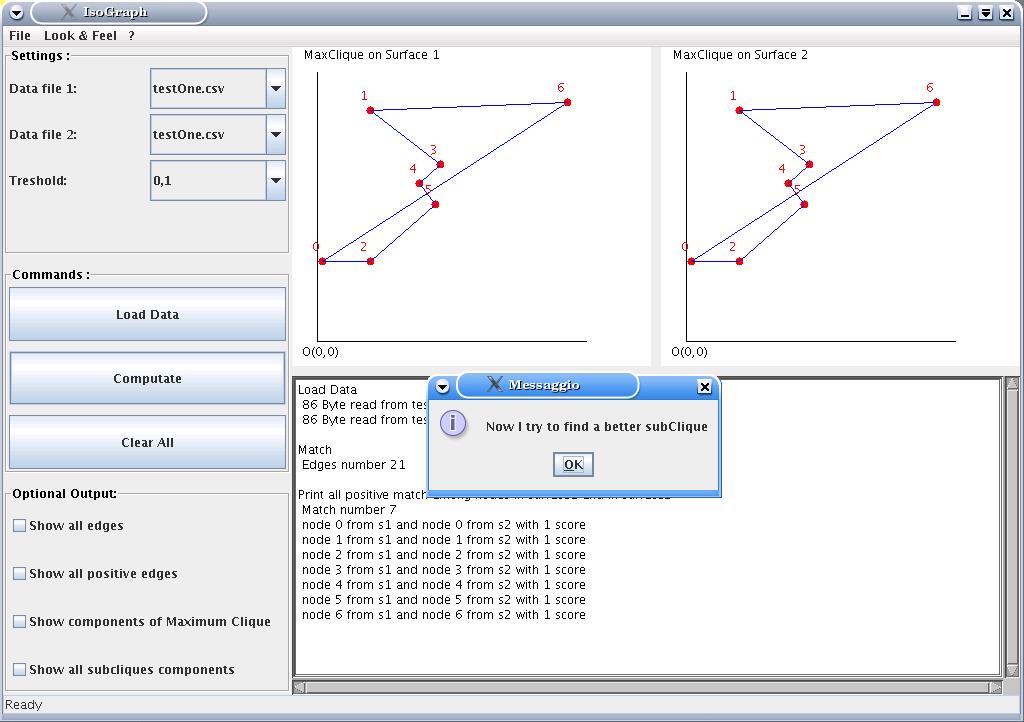Click the up arrow of the log scrollbar
This screenshot has width=1024, height=722.
[x=1011, y=384]
